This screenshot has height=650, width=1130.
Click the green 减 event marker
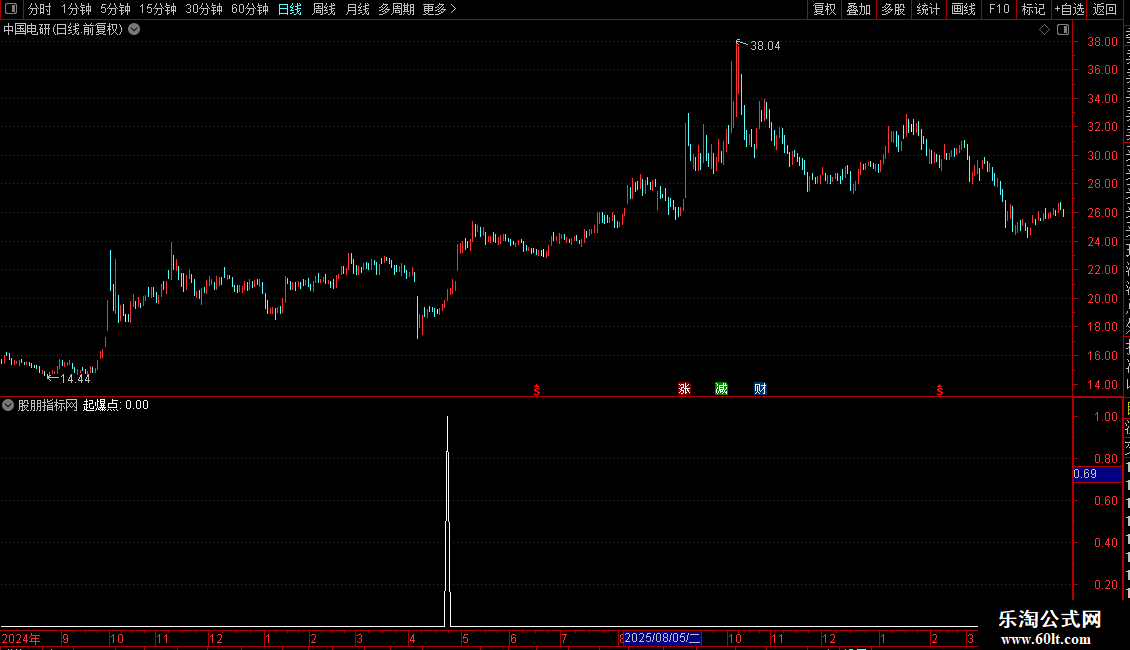[721, 389]
